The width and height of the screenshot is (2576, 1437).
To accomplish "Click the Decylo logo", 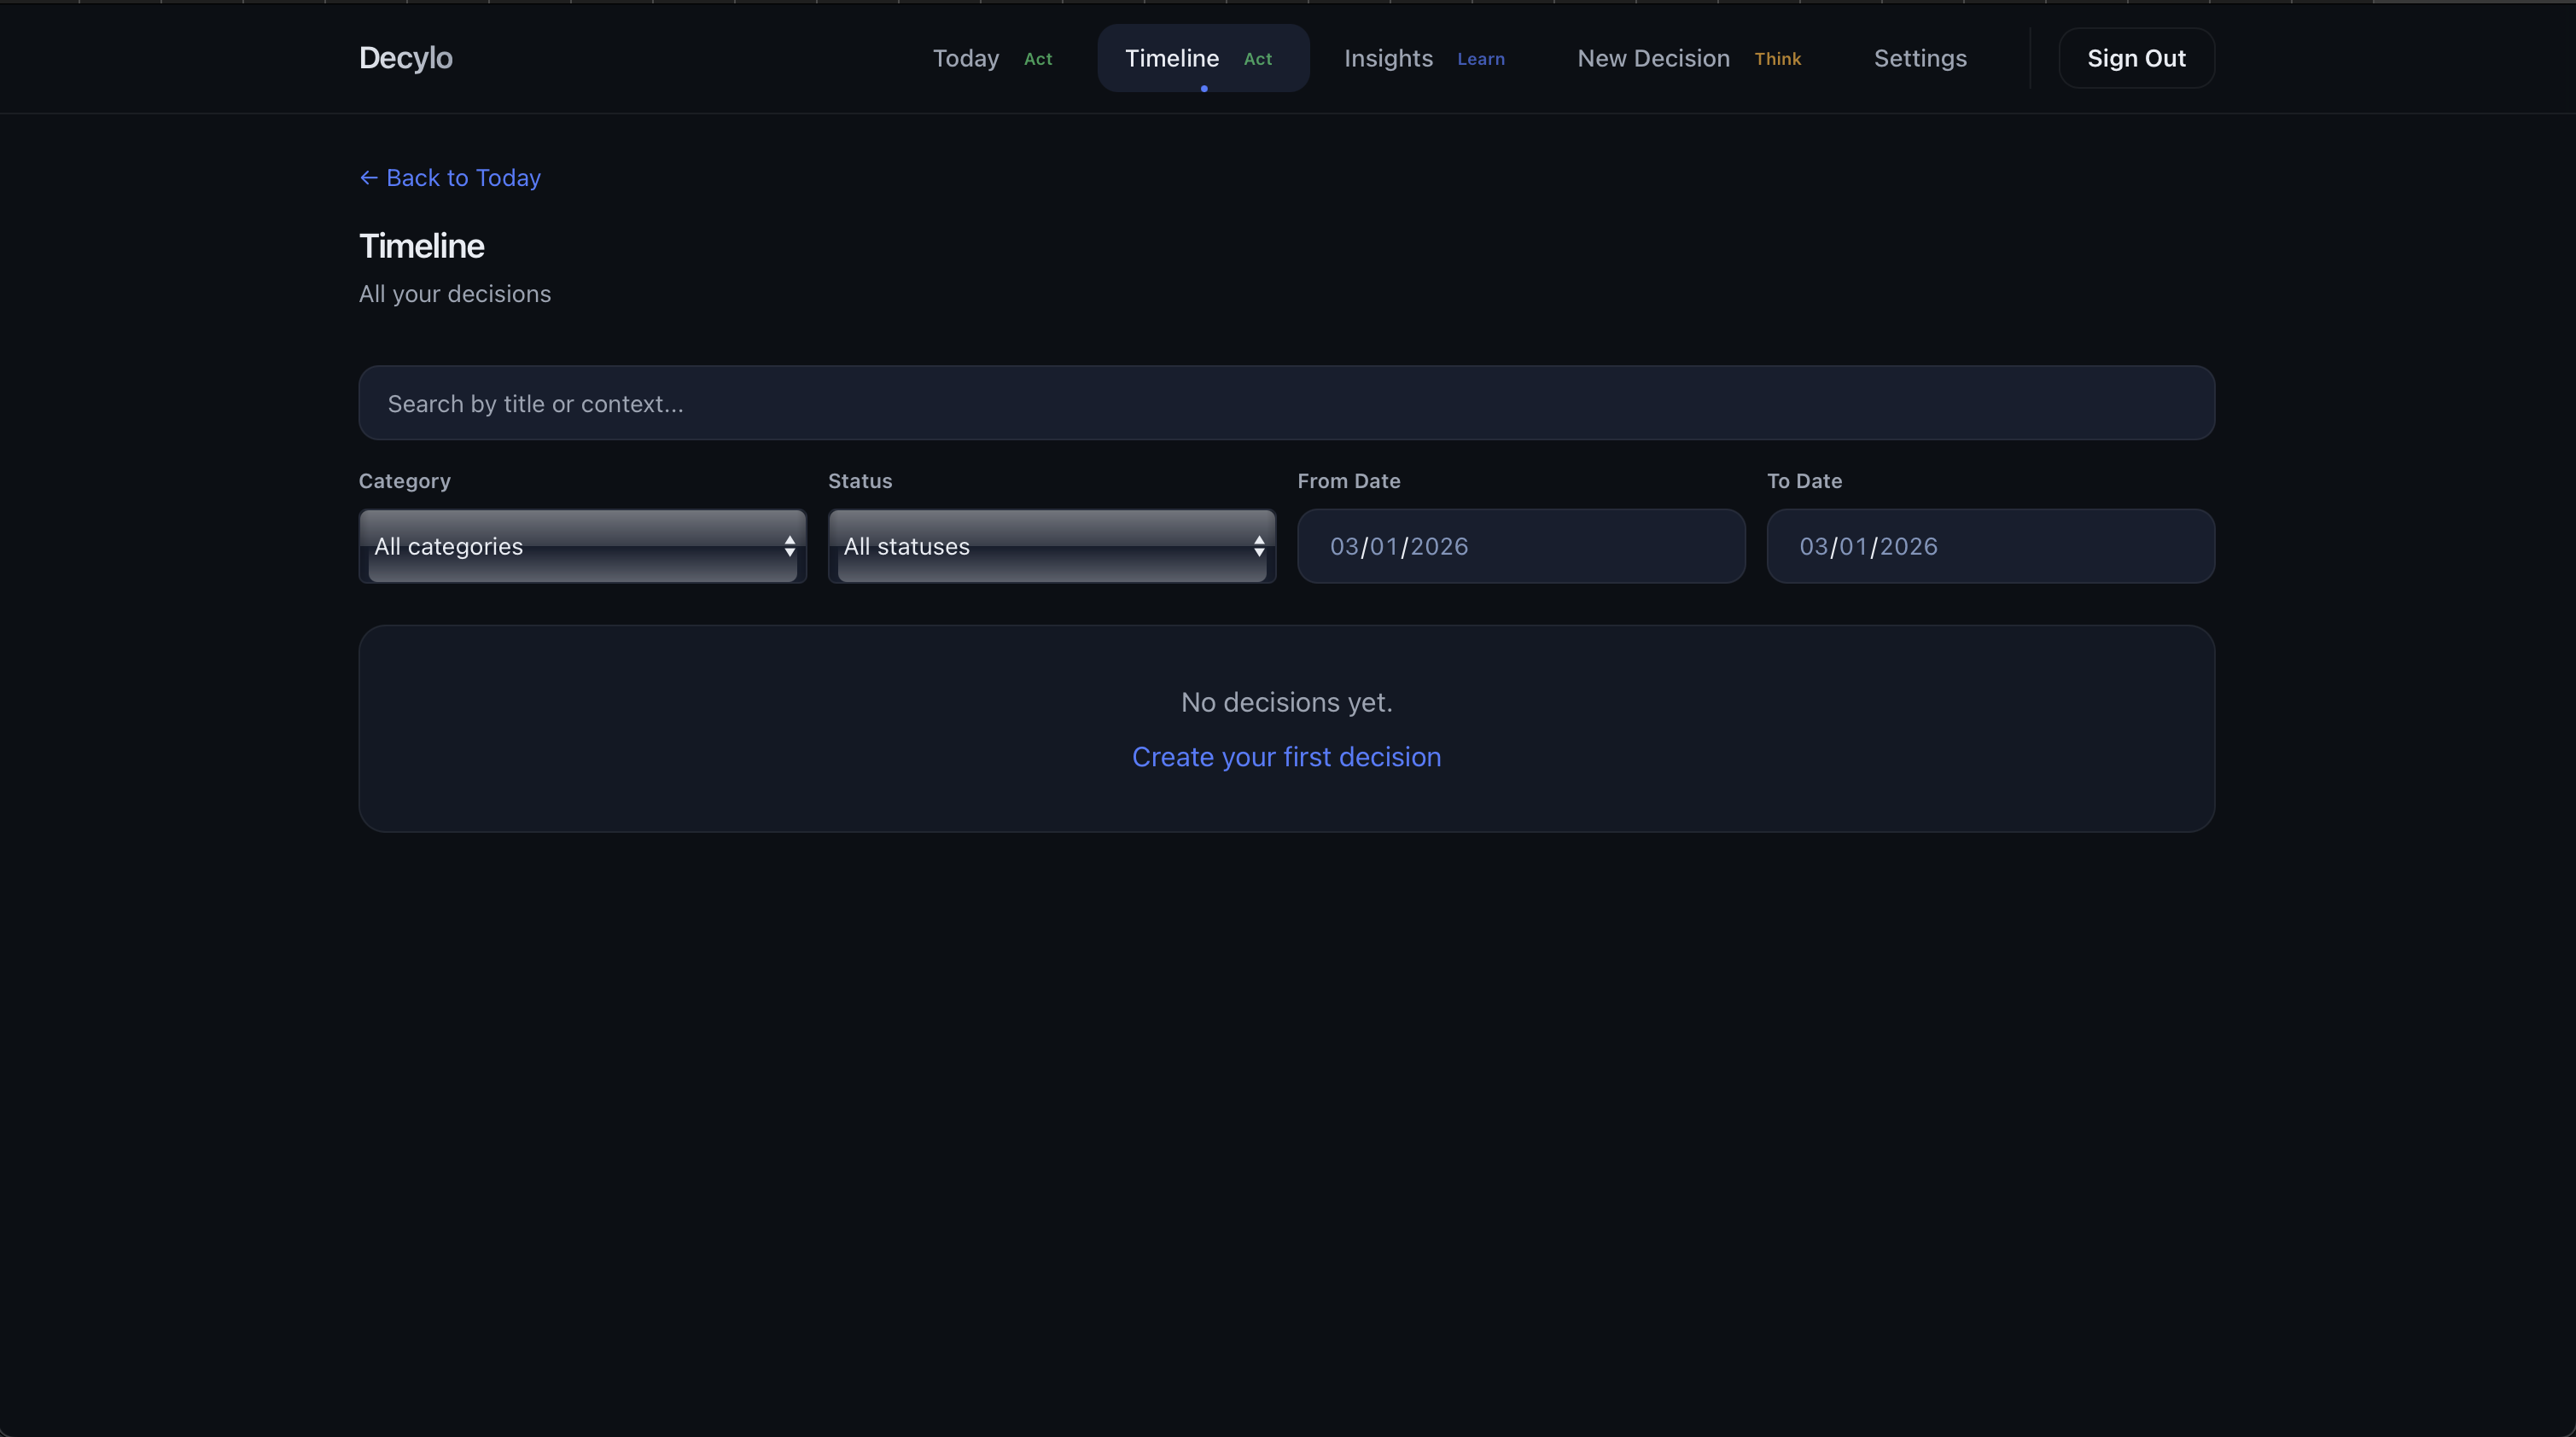I will point(406,58).
